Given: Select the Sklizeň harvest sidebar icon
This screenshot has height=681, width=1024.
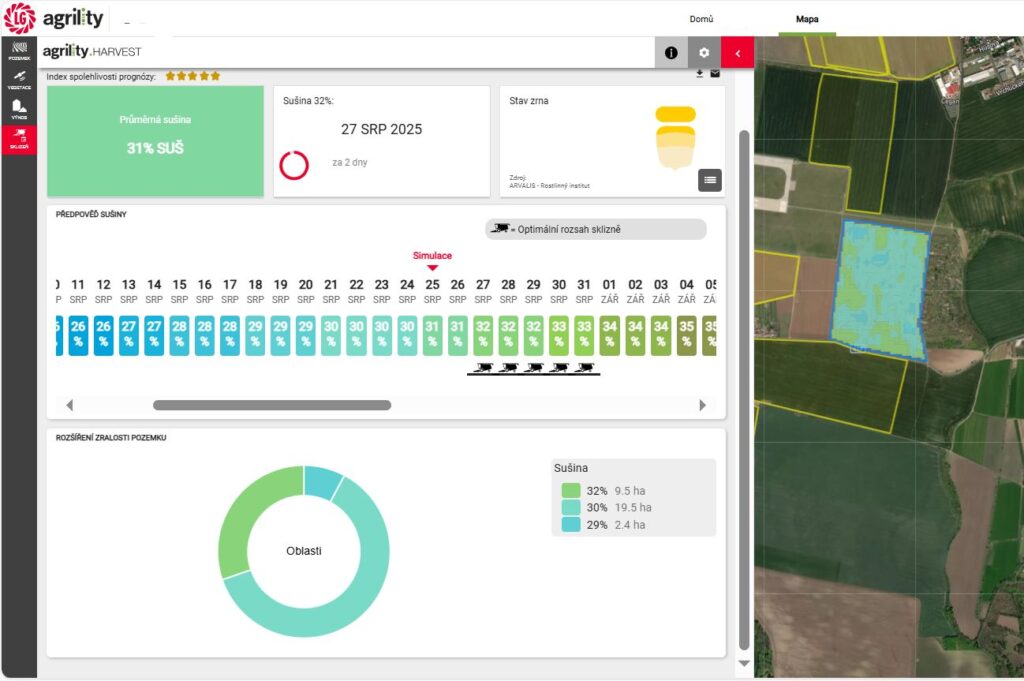Looking at the screenshot, I should tap(18, 140).
